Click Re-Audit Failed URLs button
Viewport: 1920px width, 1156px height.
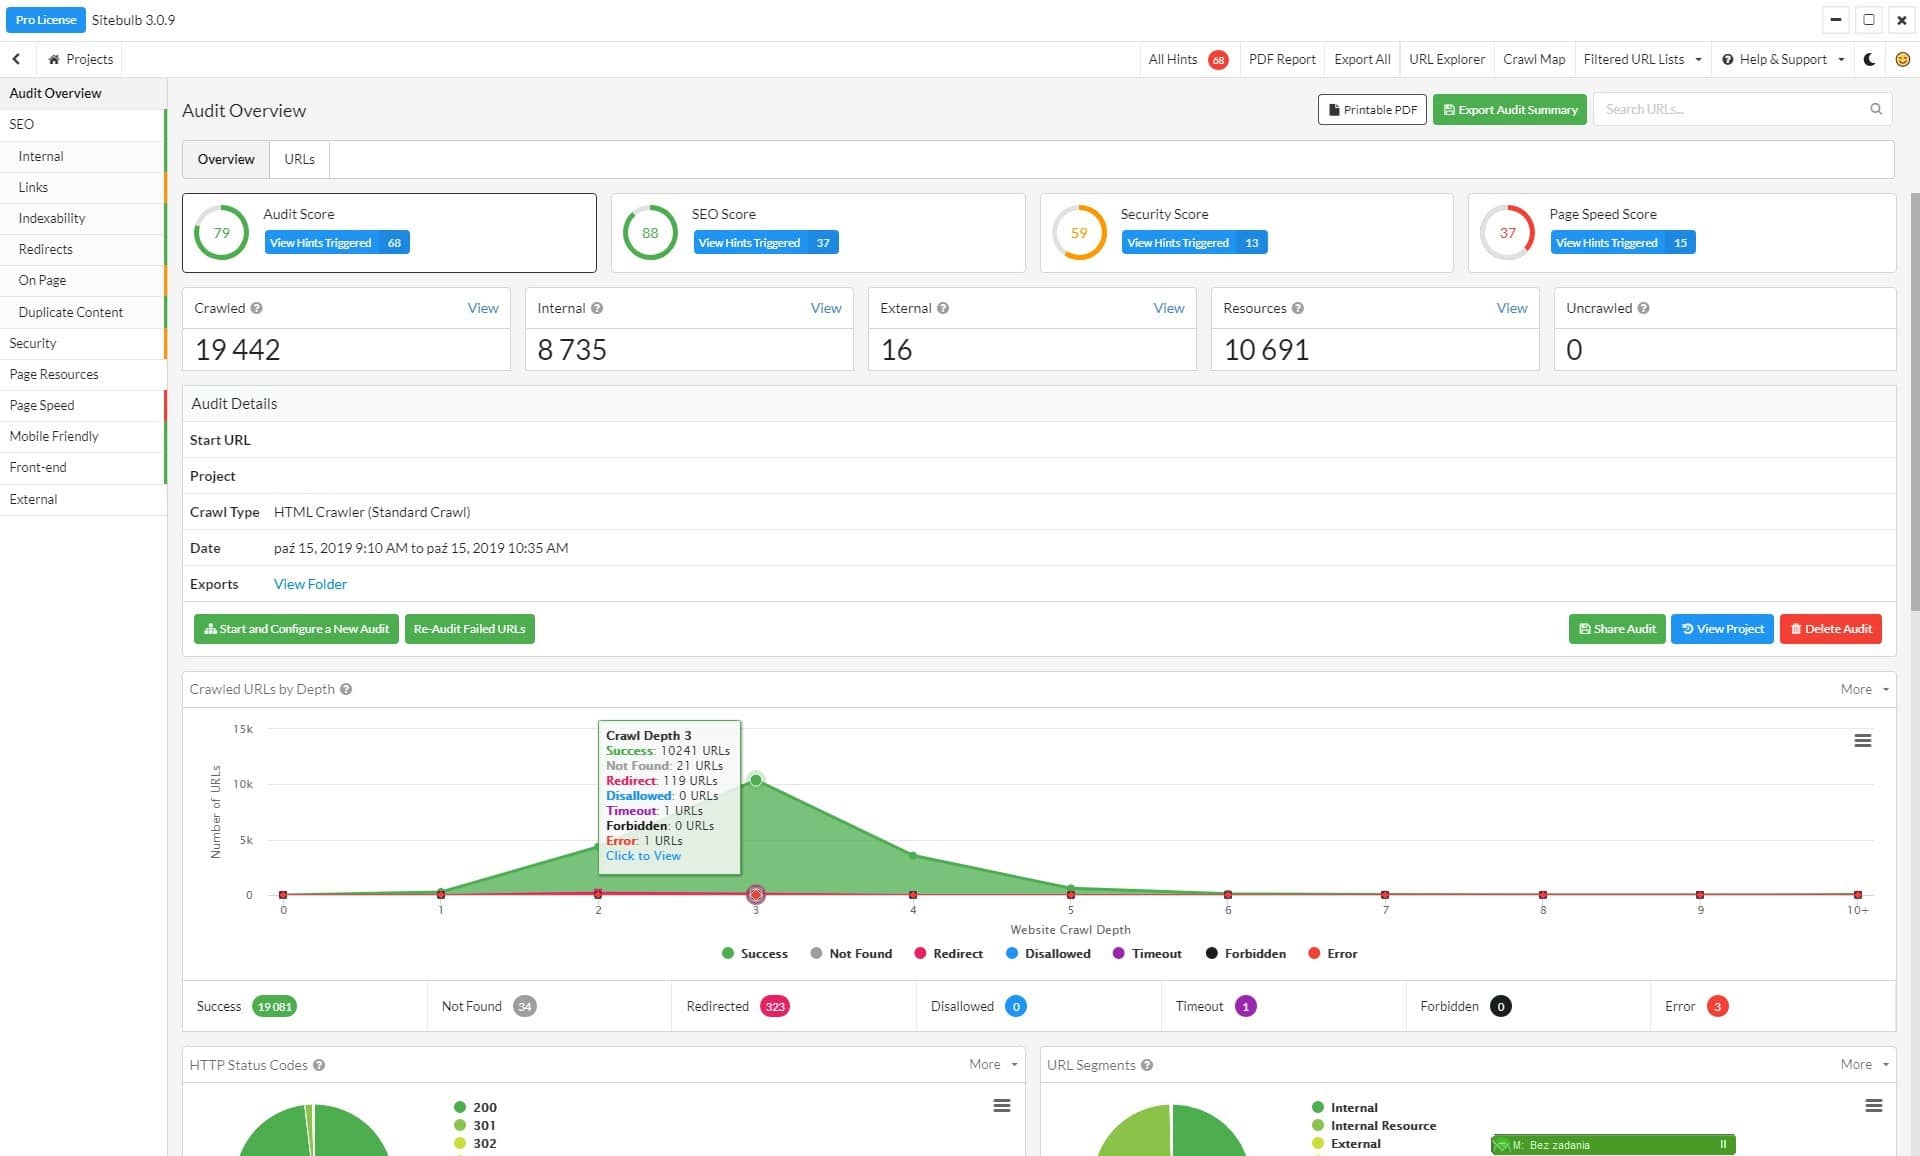[x=469, y=629]
